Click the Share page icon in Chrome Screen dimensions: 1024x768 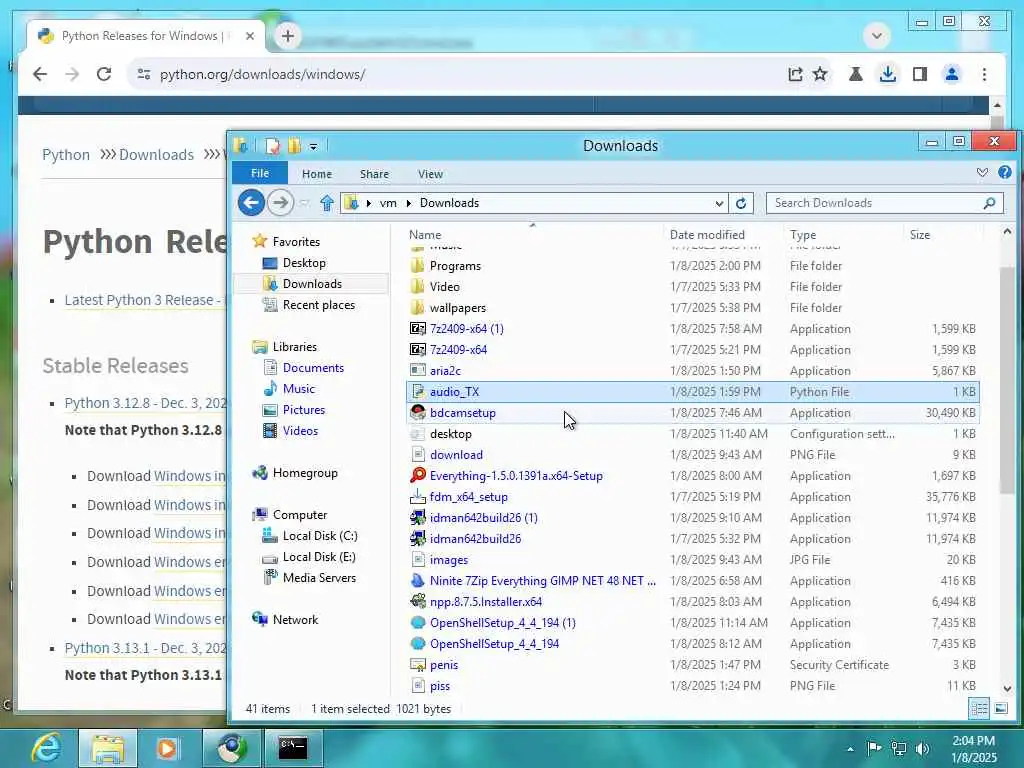pyautogui.click(x=795, y=74)
